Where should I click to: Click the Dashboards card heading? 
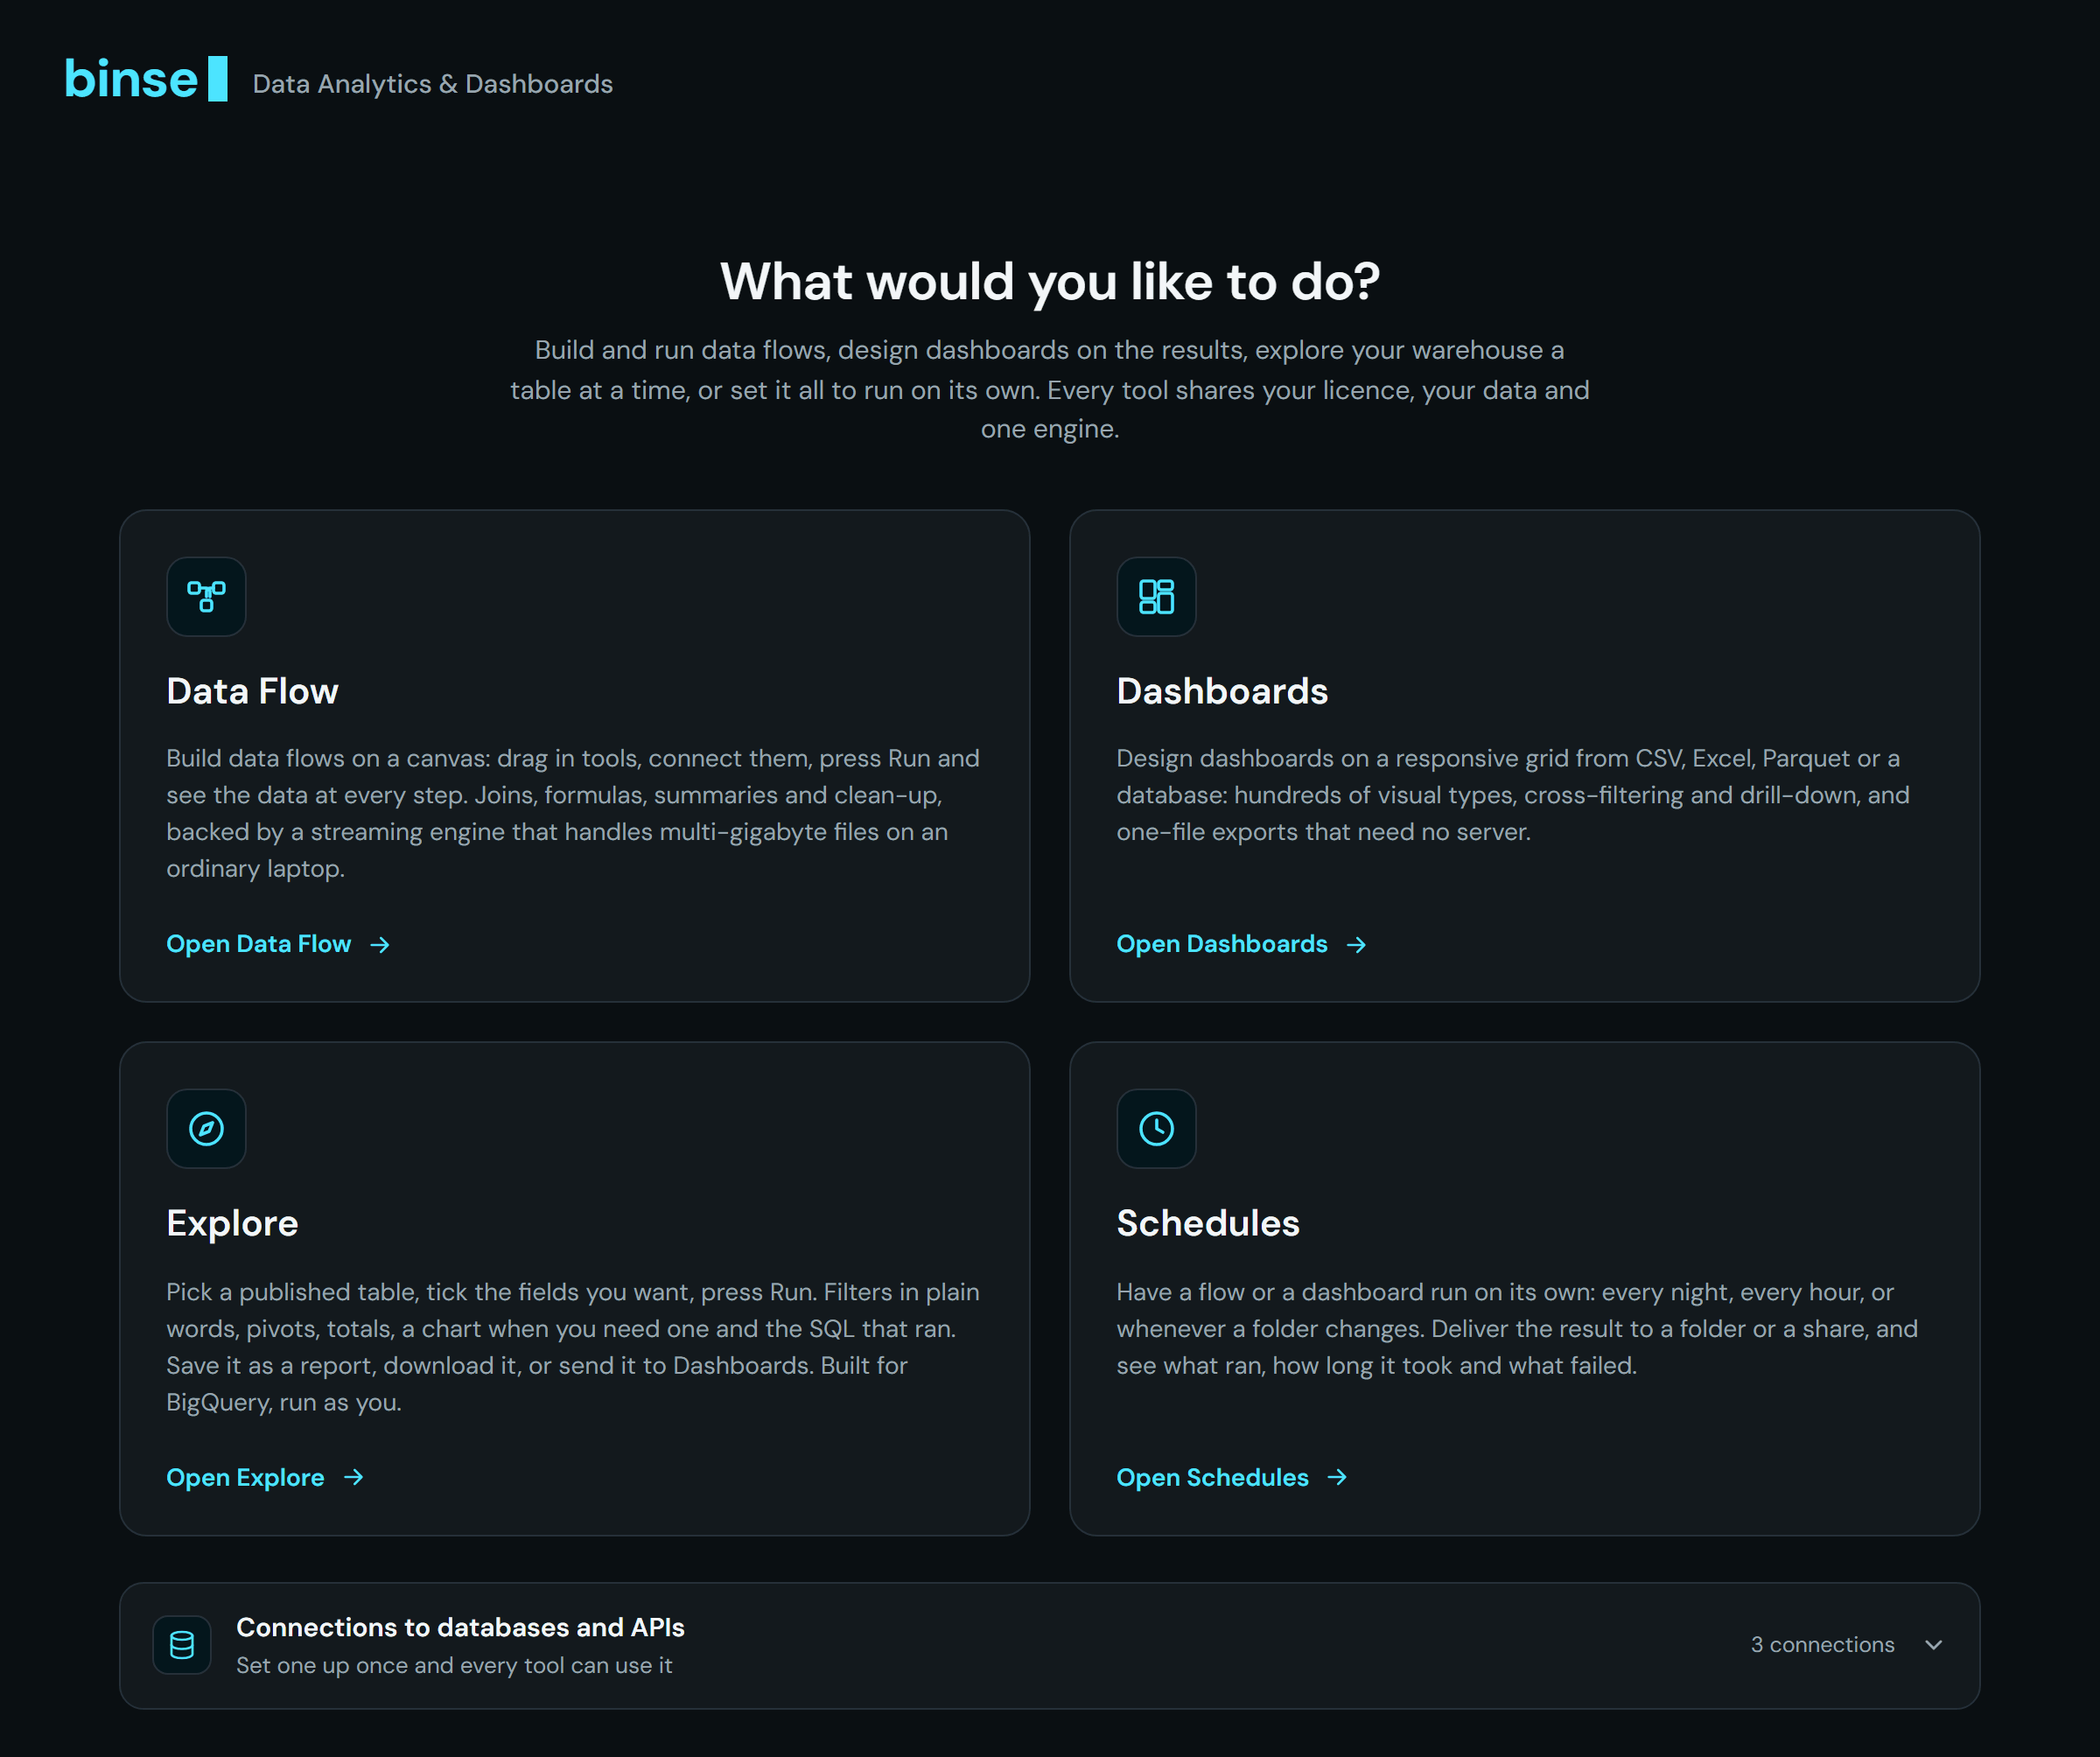click(x=1222, y=691)
